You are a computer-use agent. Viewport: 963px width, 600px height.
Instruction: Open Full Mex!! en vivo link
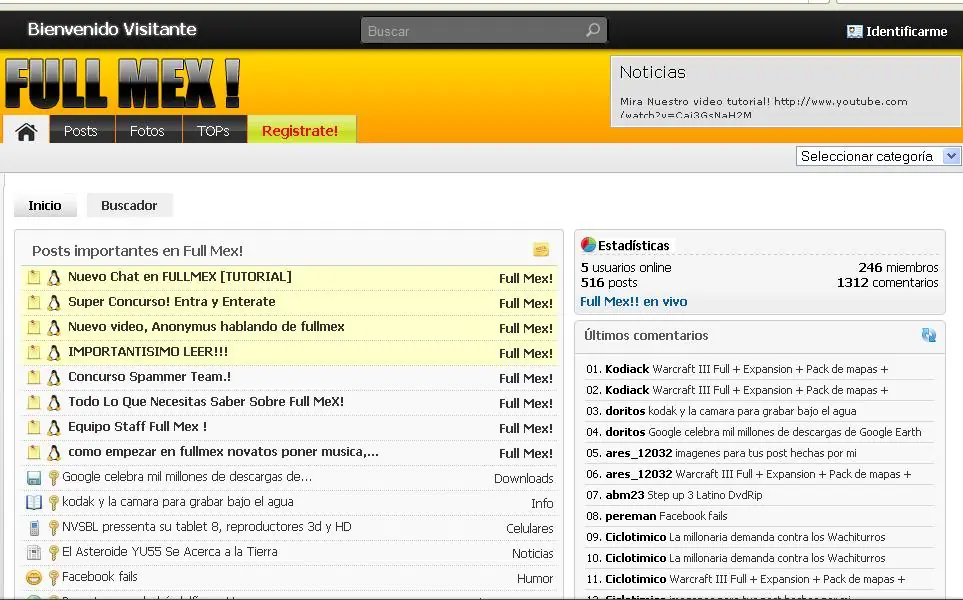pyautogui.click(x=633, y=302)
